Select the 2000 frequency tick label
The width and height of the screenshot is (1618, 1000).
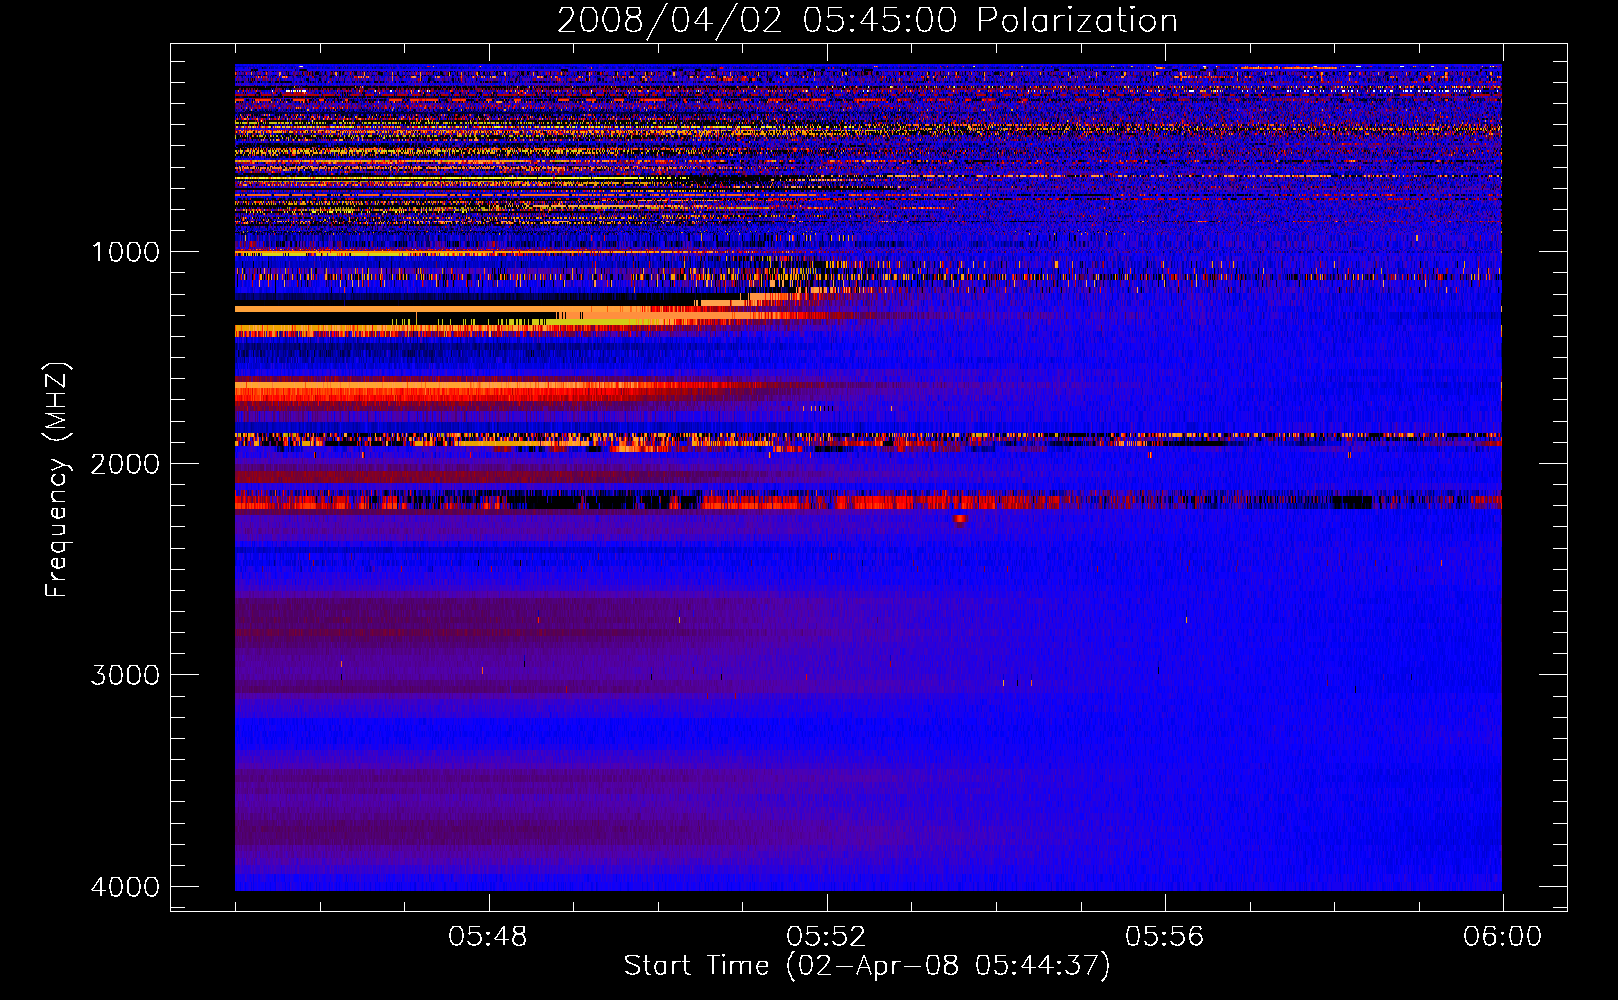125,464
